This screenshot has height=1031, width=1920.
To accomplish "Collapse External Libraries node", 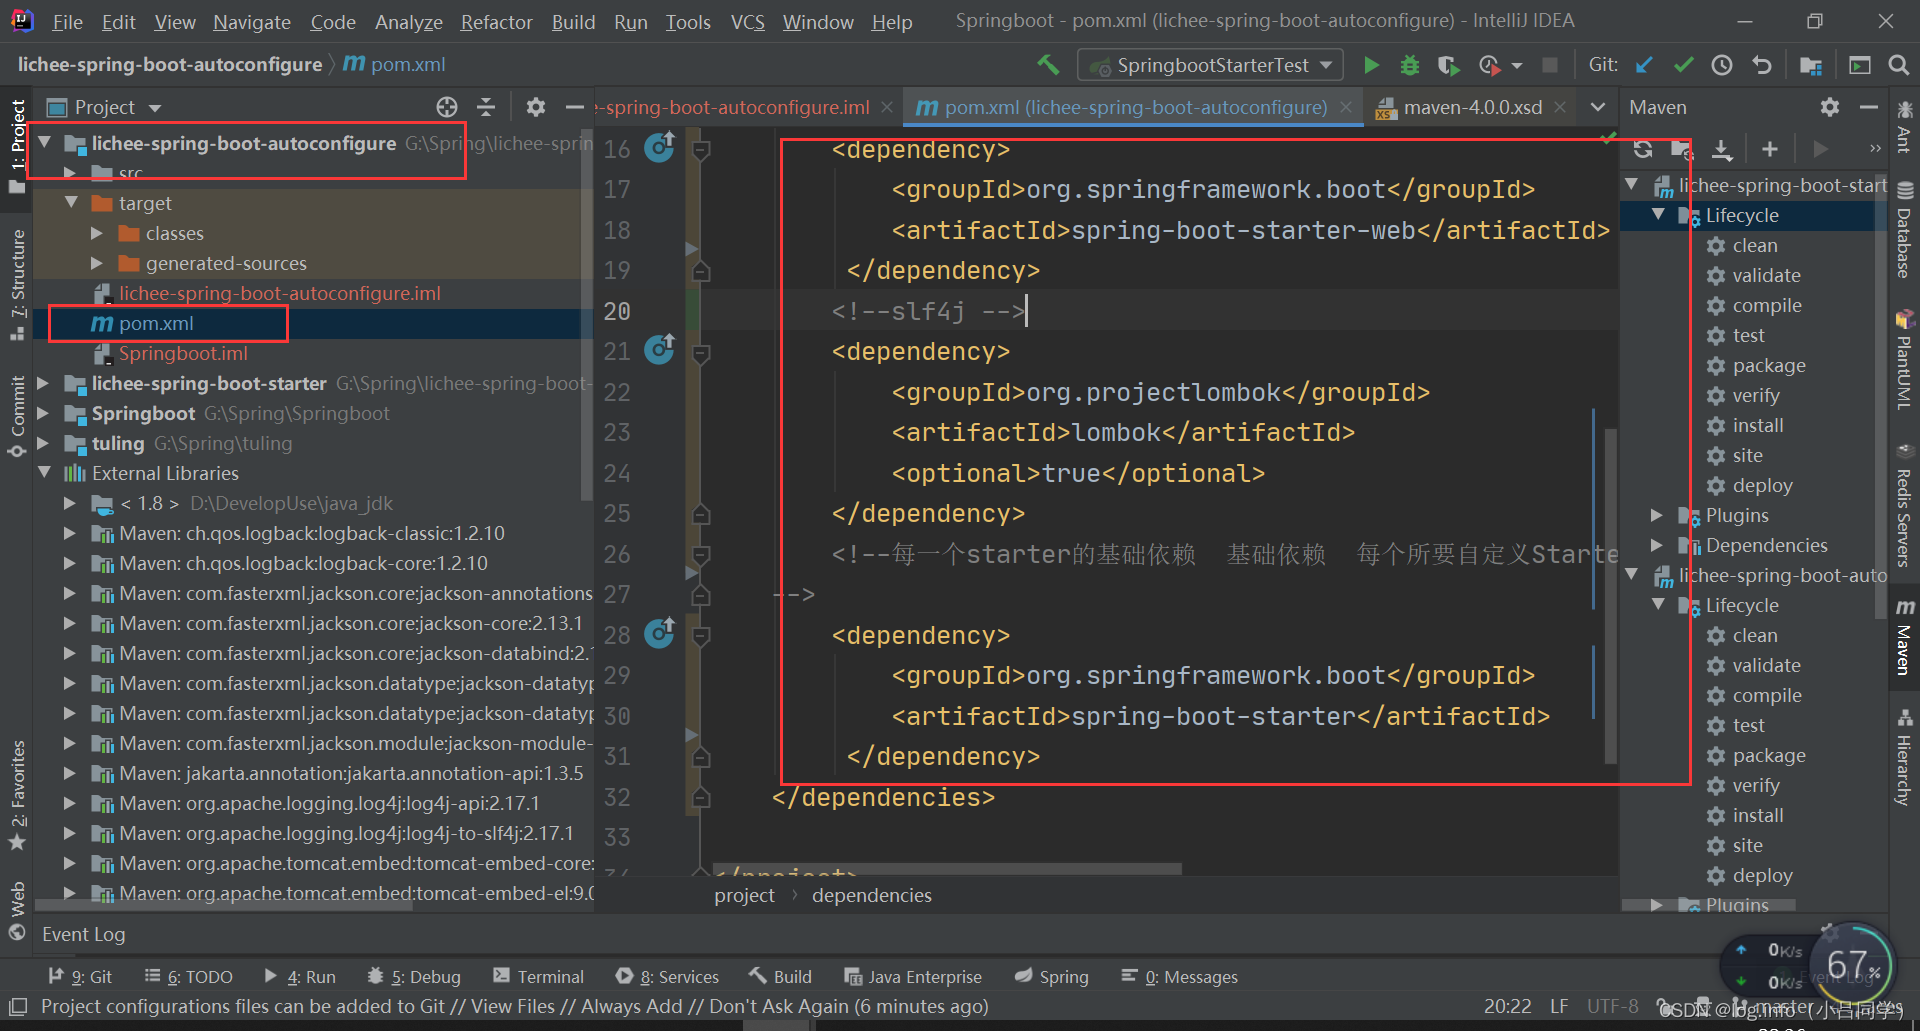I will (43, 473).
